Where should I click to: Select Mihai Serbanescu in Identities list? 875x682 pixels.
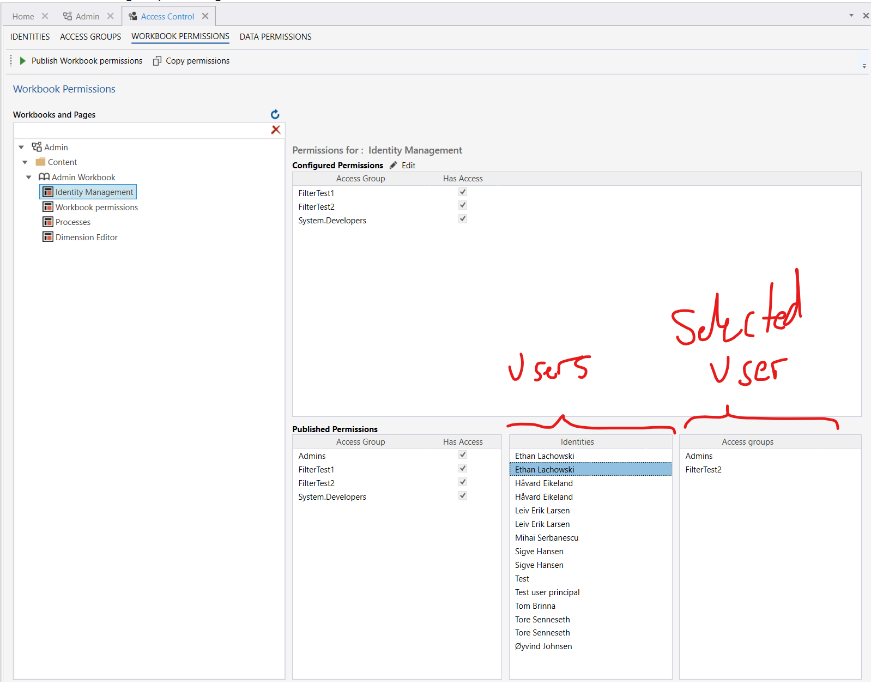(x=546, y=538)
